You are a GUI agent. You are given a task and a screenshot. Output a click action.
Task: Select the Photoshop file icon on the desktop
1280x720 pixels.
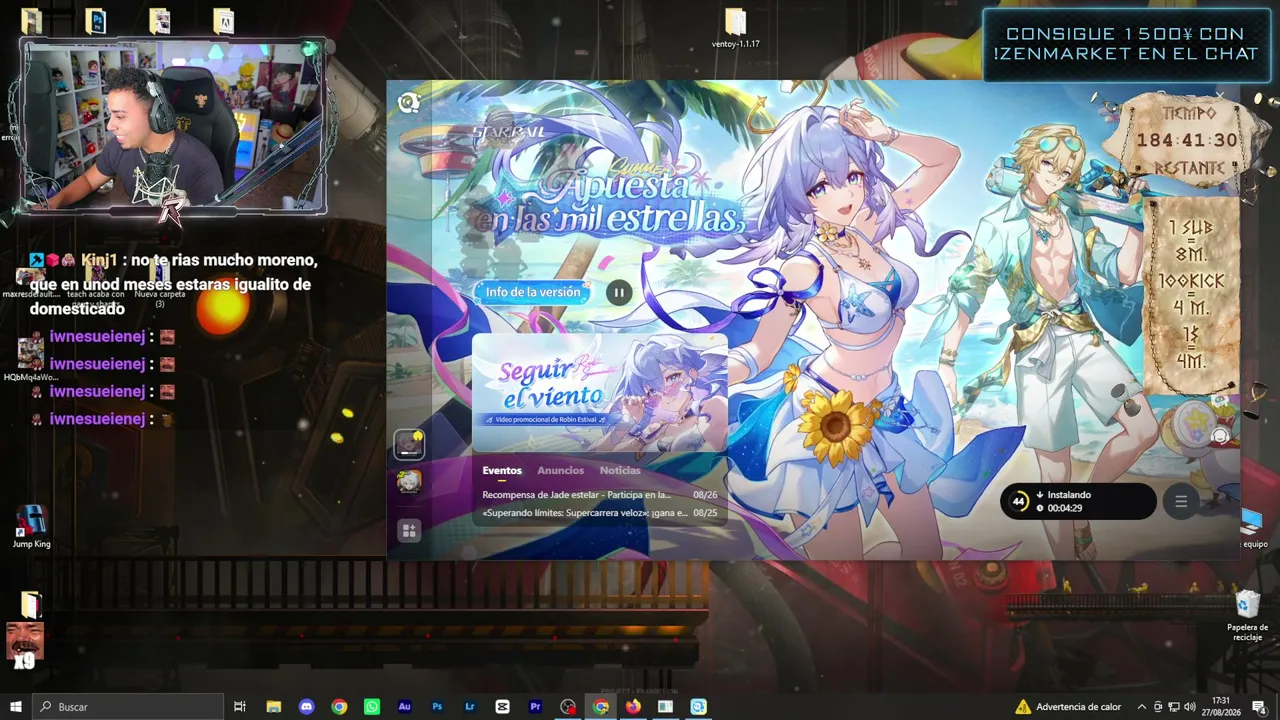tap(96, 20)
